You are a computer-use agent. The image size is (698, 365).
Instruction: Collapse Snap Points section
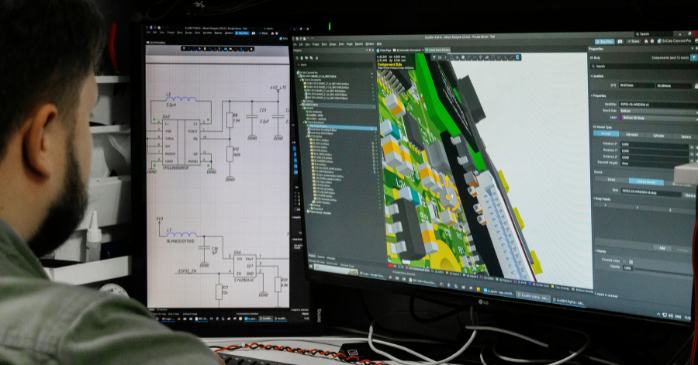[x=595, y=199]
